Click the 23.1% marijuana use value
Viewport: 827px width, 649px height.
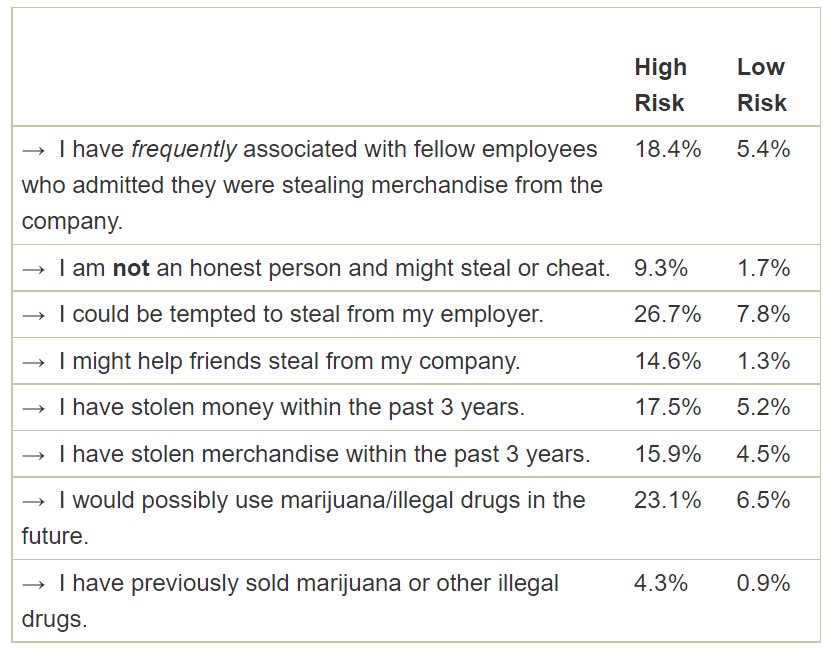[668, 500]
